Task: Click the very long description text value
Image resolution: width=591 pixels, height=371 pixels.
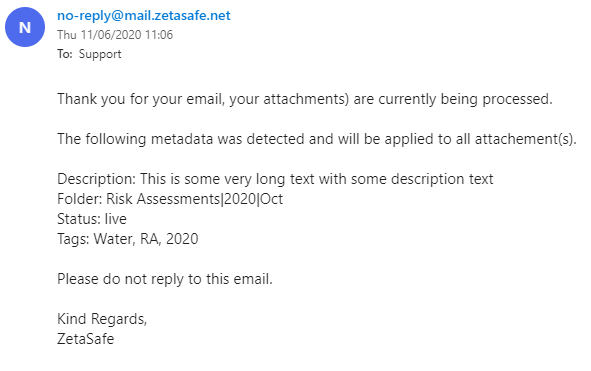Action: tap(316, 179)
